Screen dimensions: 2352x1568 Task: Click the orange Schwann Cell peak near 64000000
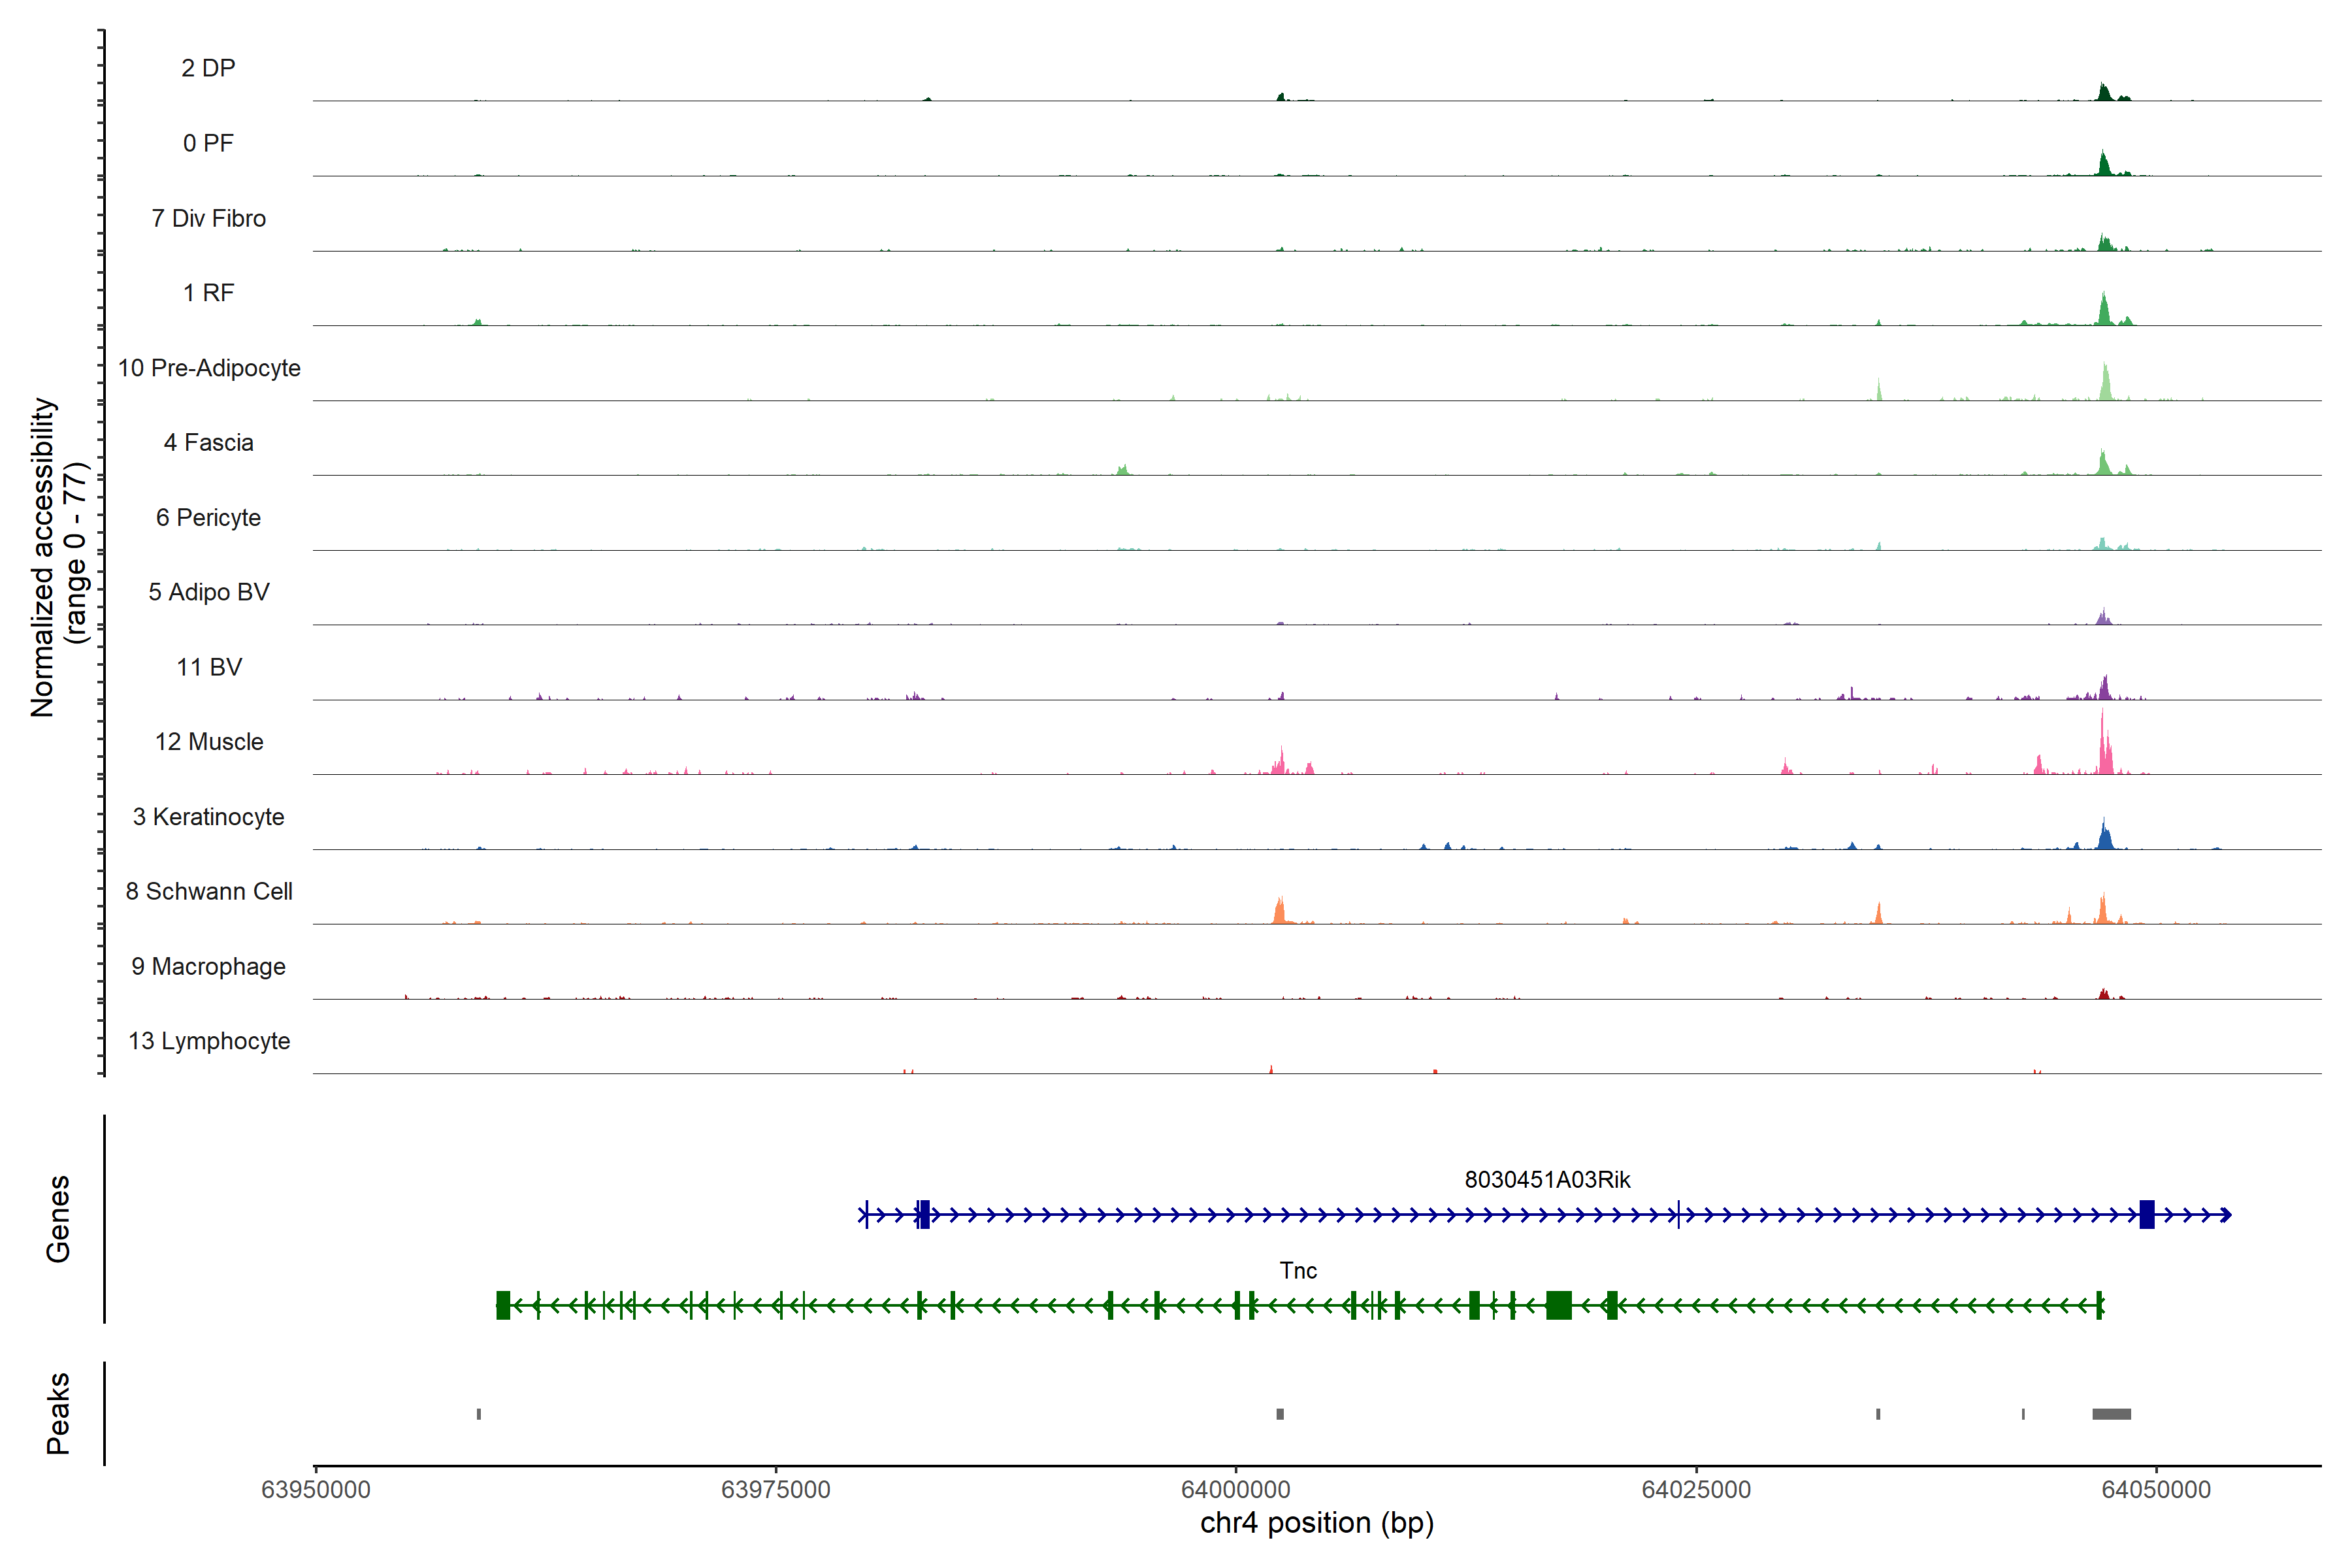pos(1279,912)
